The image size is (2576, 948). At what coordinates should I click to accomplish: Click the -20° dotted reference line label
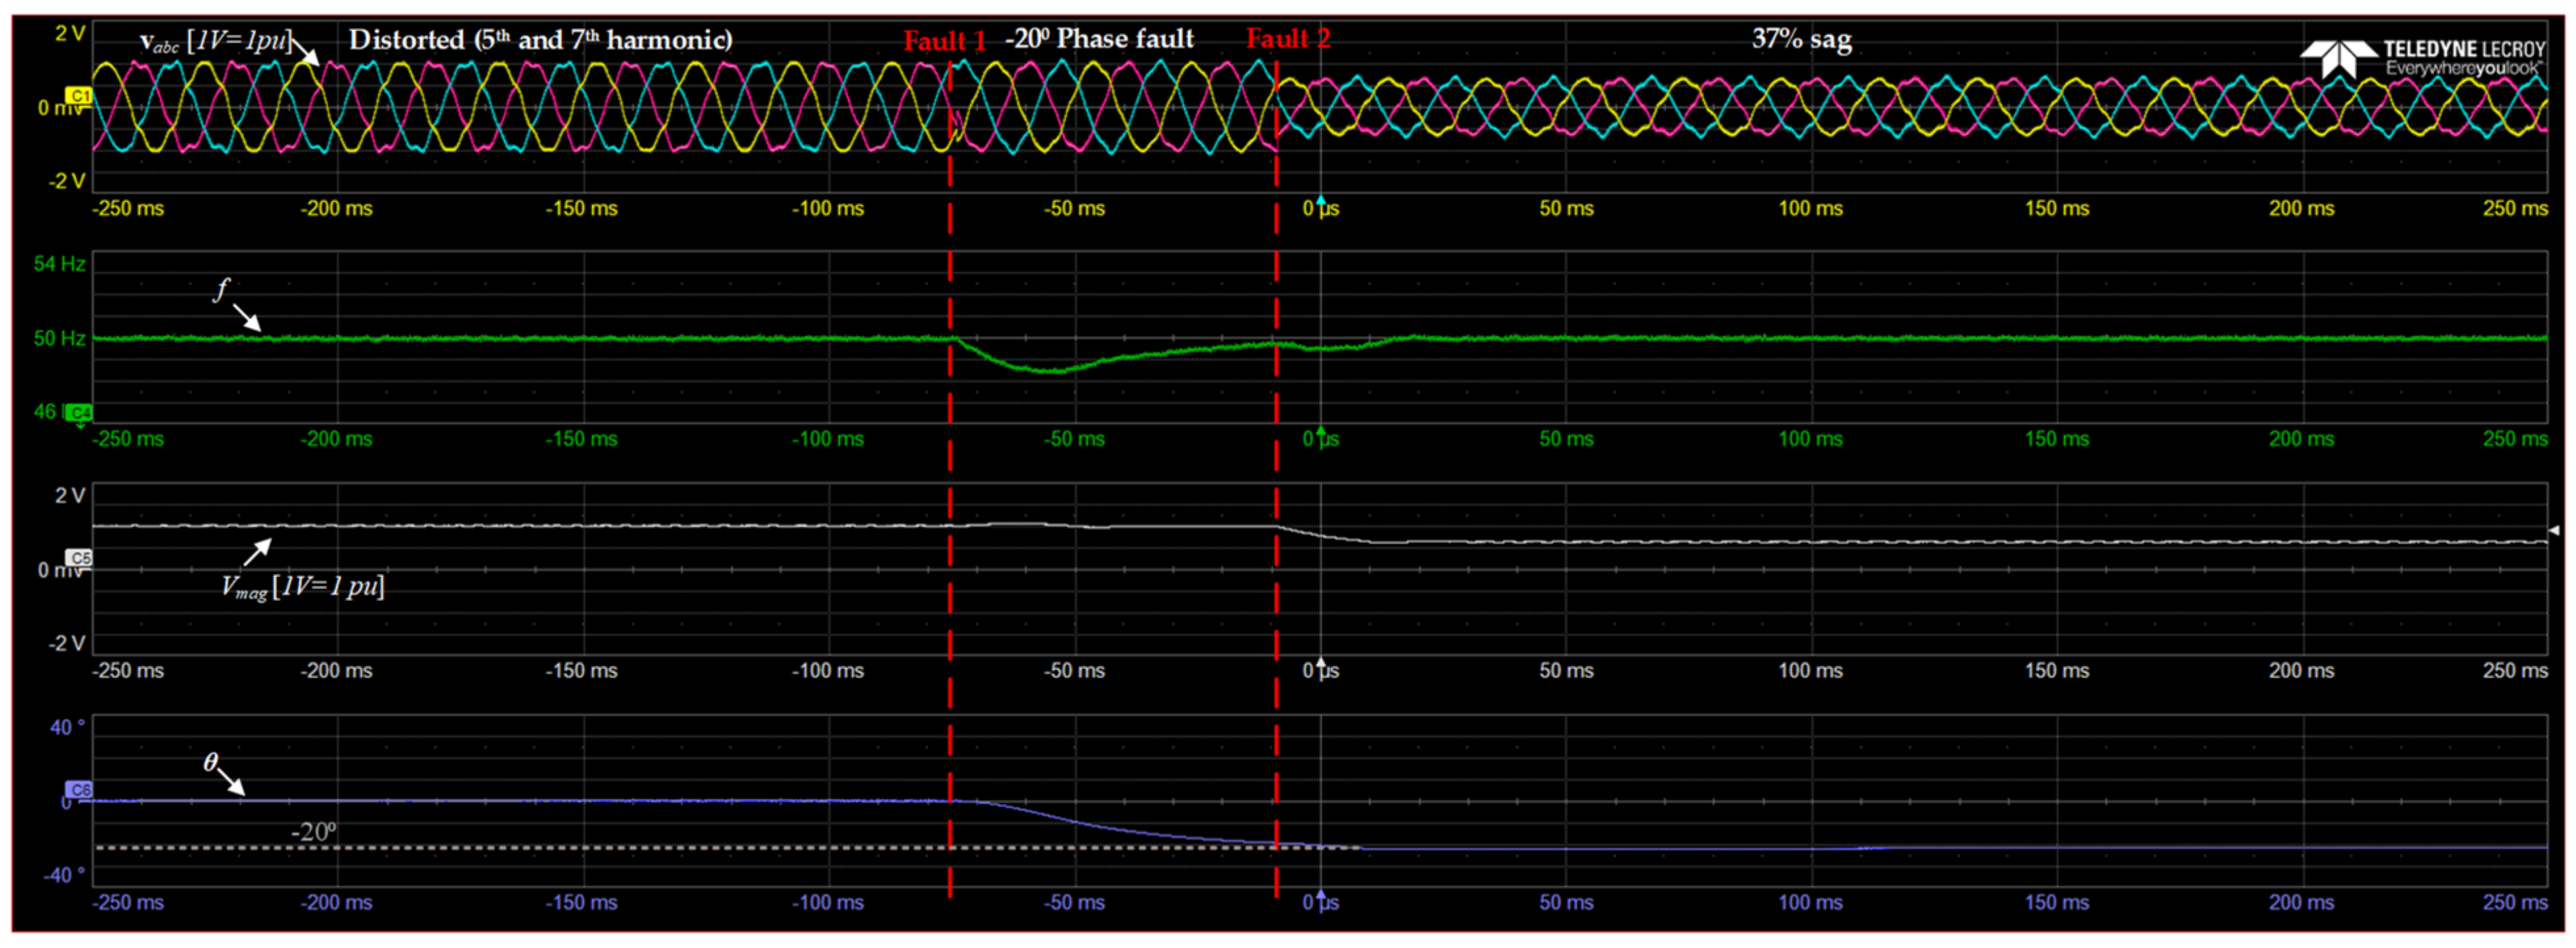click(x=314, y=832)
